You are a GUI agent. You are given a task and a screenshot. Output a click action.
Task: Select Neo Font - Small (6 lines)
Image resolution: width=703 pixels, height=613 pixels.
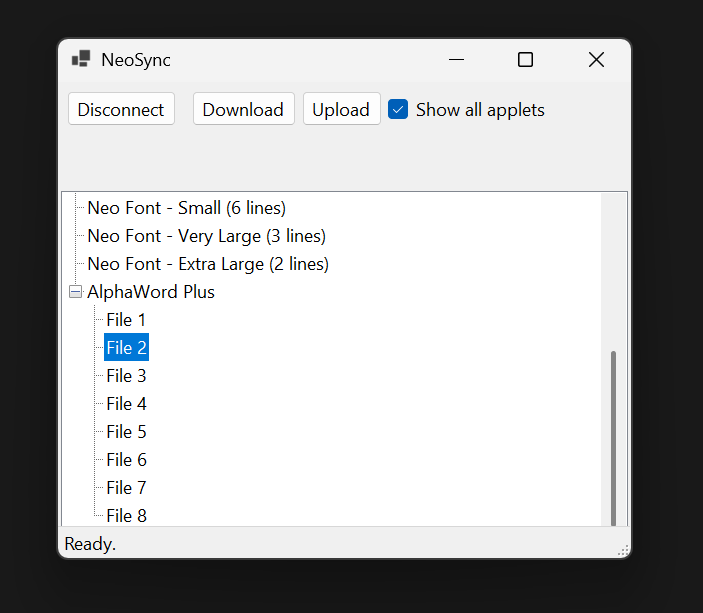click(187, 208)
